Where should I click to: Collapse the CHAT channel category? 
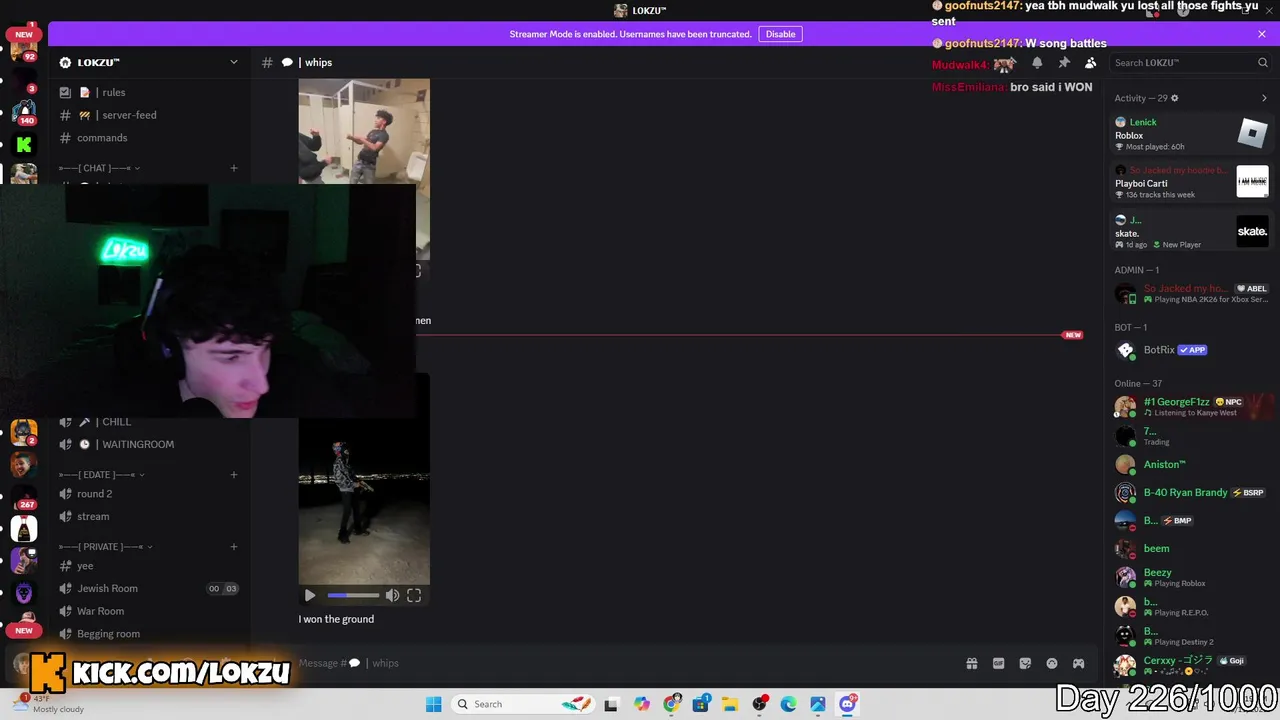(x=99, y=168)
